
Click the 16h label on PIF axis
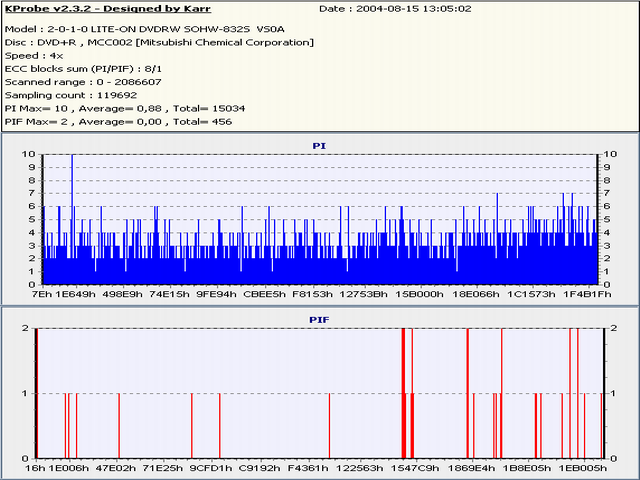point(35,468)
